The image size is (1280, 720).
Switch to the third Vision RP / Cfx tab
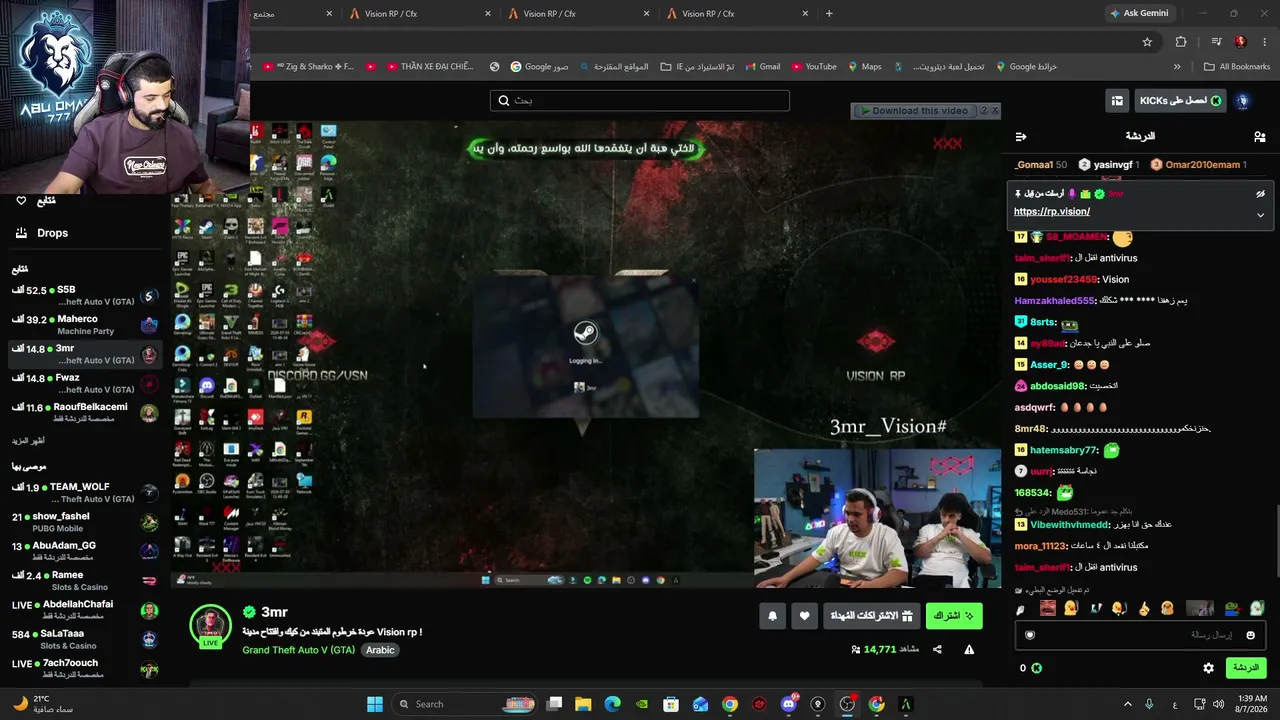(738, 14)
